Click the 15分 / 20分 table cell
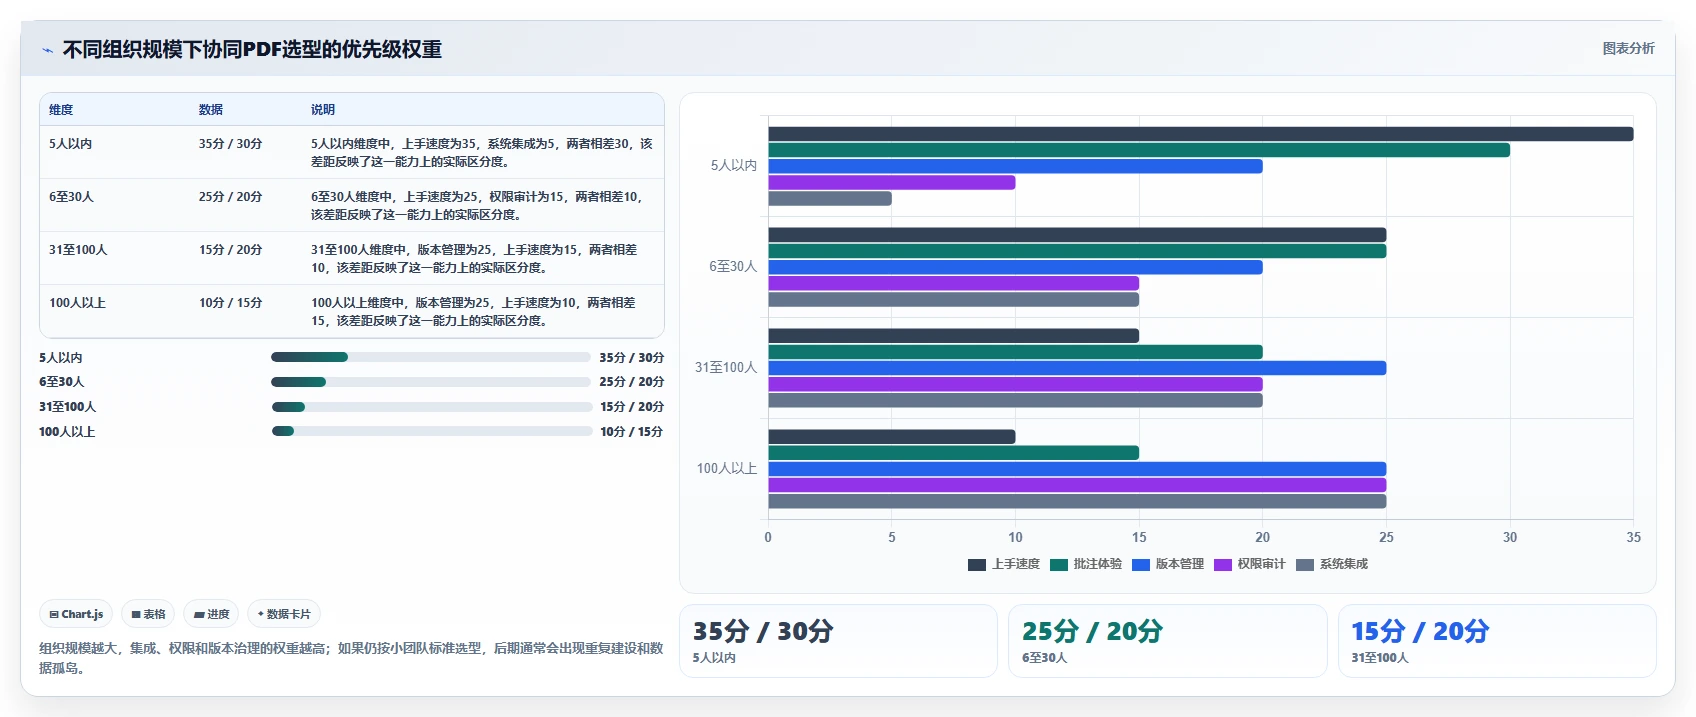 point(230,250)
